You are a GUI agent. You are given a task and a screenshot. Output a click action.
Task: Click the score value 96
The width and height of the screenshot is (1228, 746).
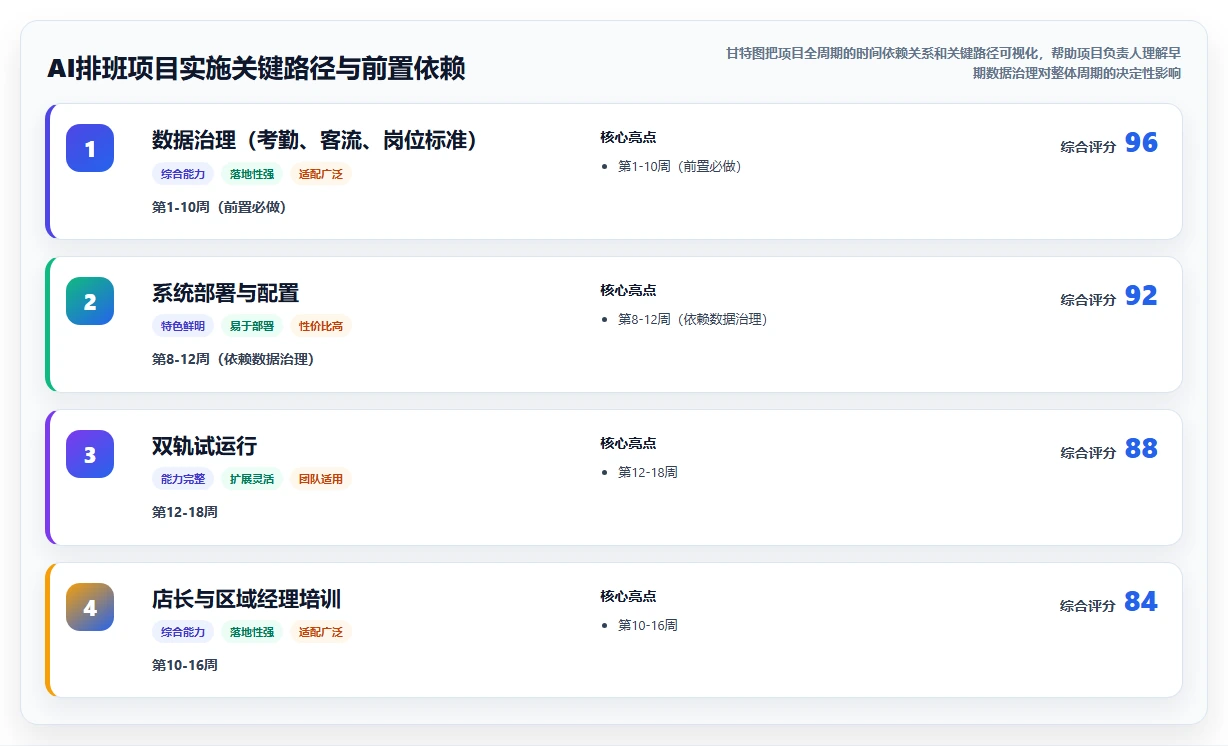[1141, 143]
